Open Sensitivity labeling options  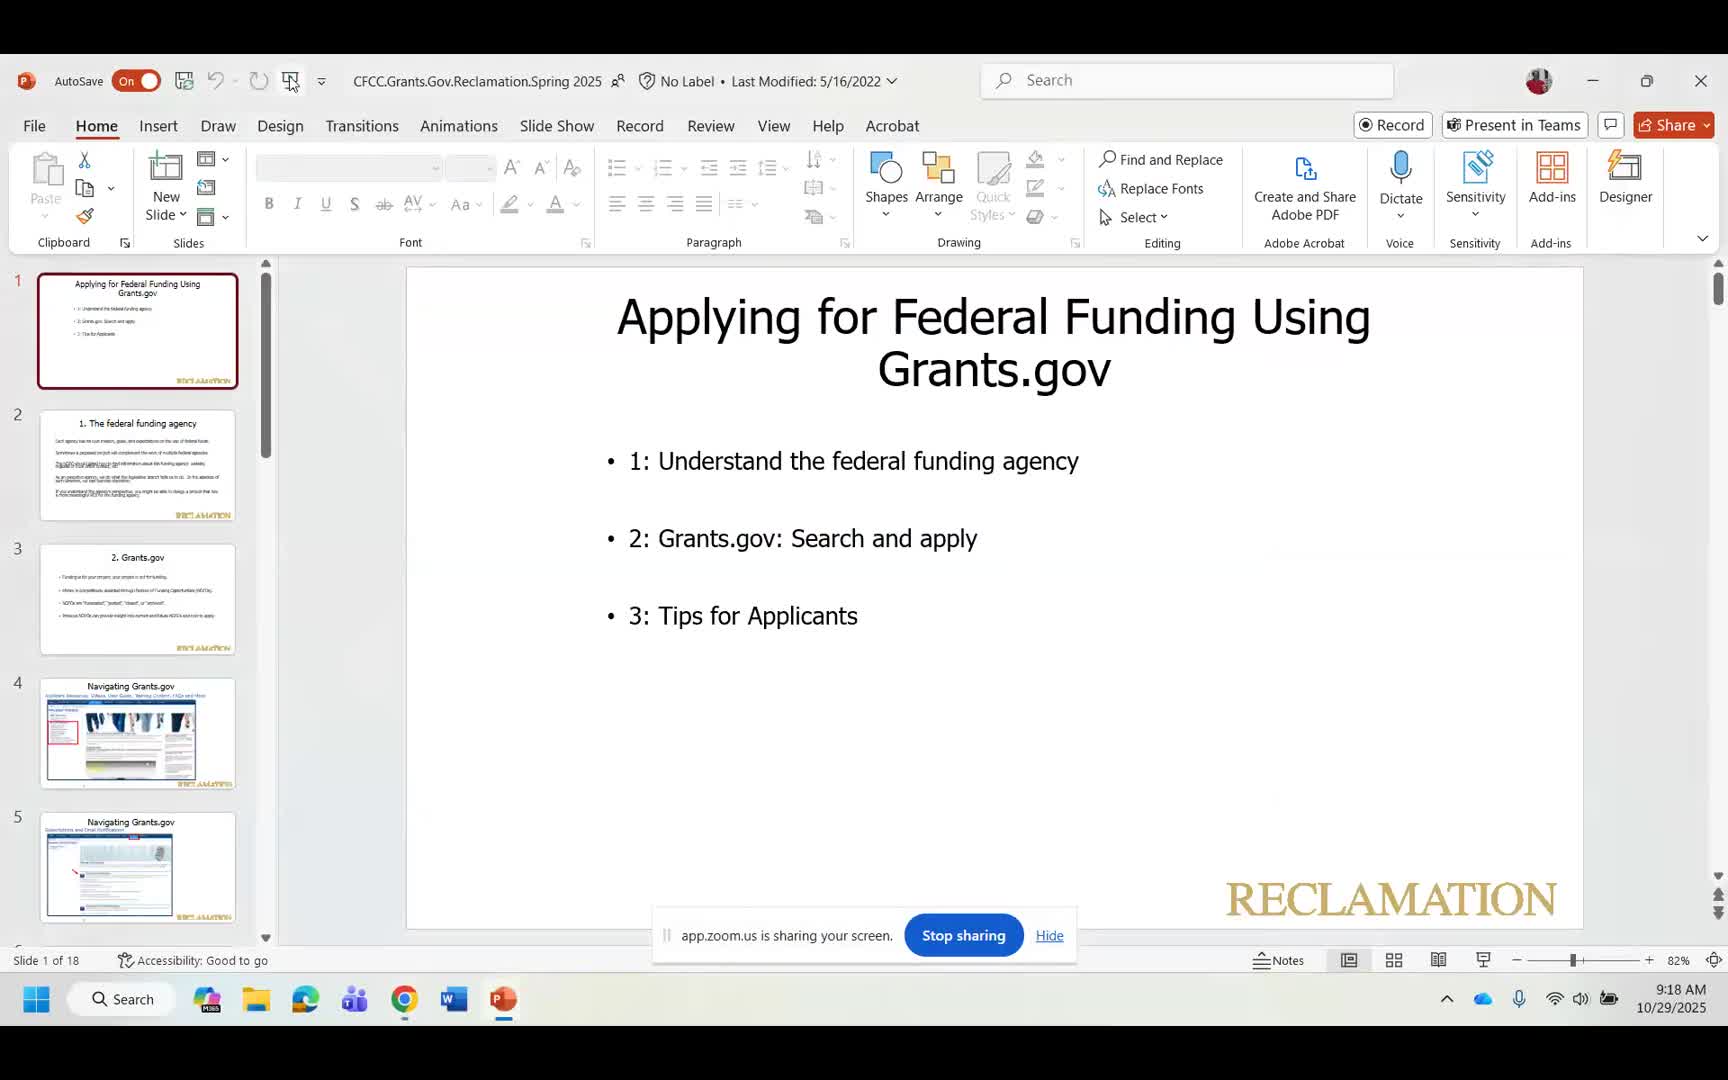1474,180
